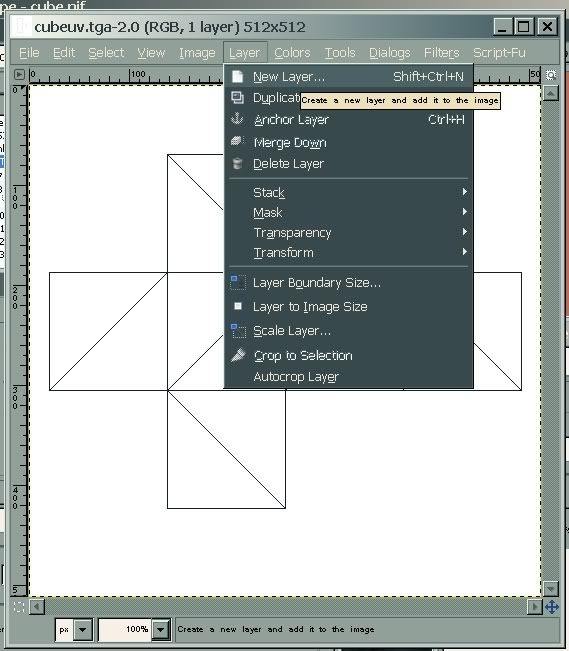Click the zoom percentage input field
The image size is (569, 651).
(x=125, y=629)
